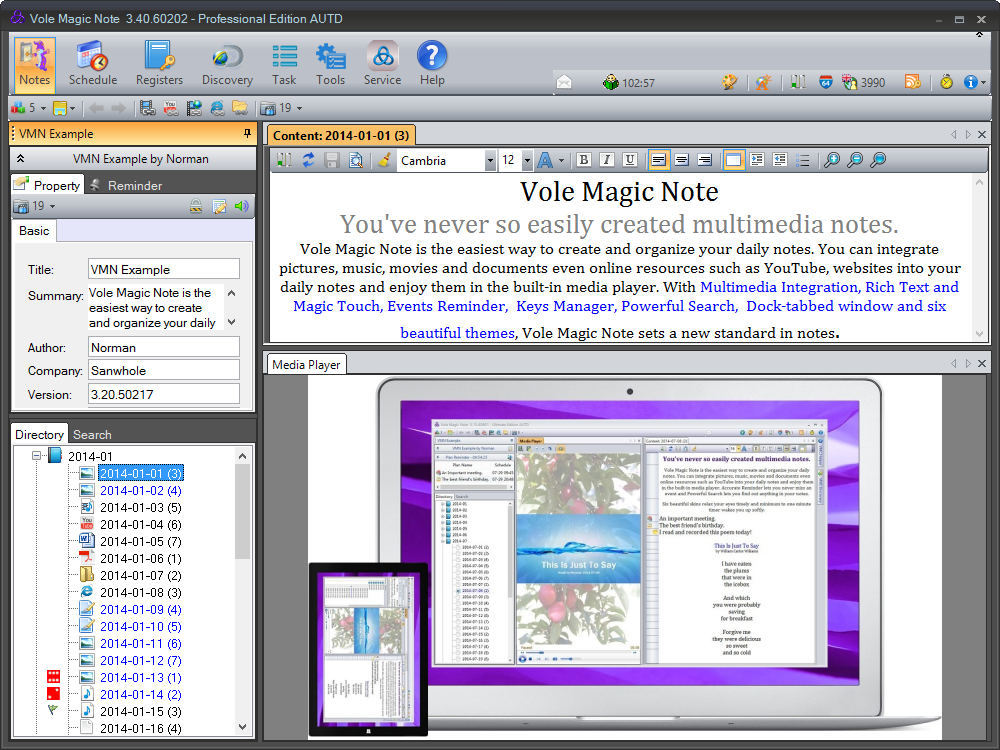1000x750 pixels.
Task: Open the Service module
Action: (x=382, y=62)
